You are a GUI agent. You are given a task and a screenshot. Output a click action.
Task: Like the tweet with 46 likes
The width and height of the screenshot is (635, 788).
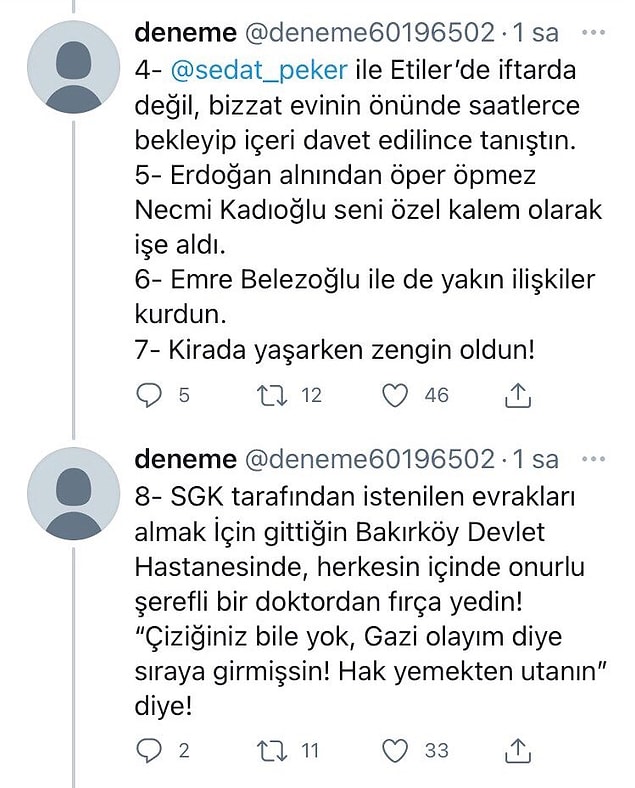pos(395,396)
